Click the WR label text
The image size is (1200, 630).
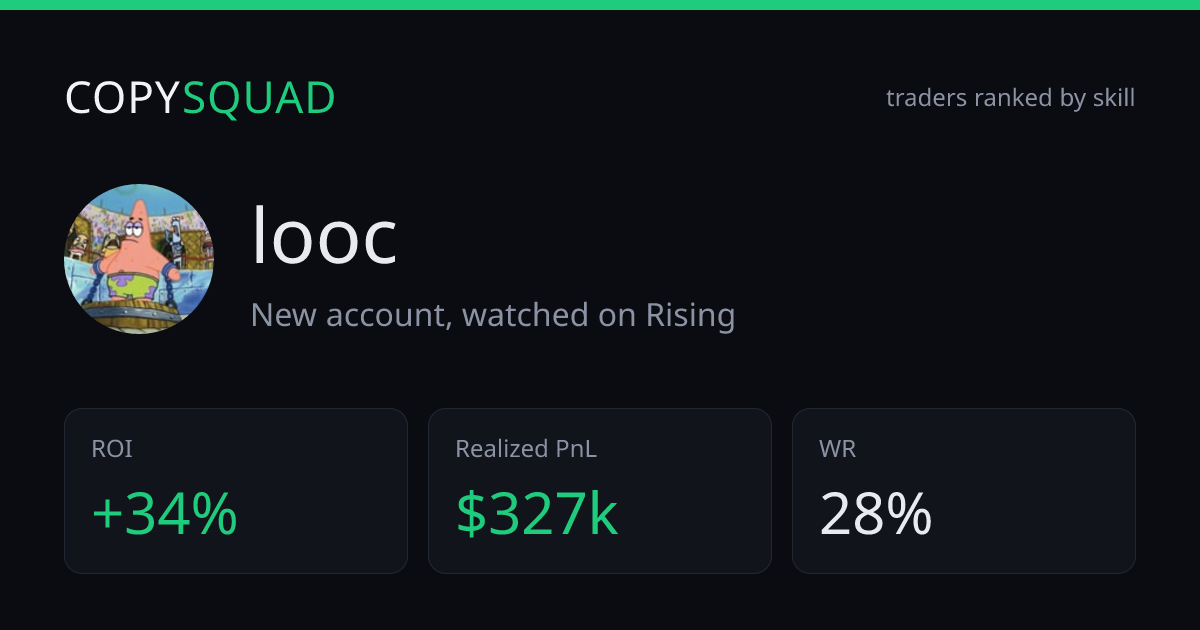point(838,449)
